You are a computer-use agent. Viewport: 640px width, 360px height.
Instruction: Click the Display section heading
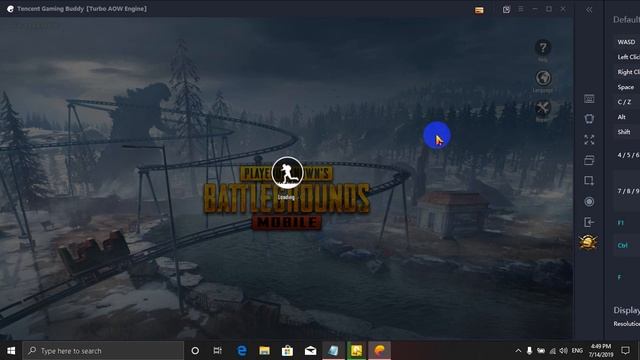tap(627, 310)
